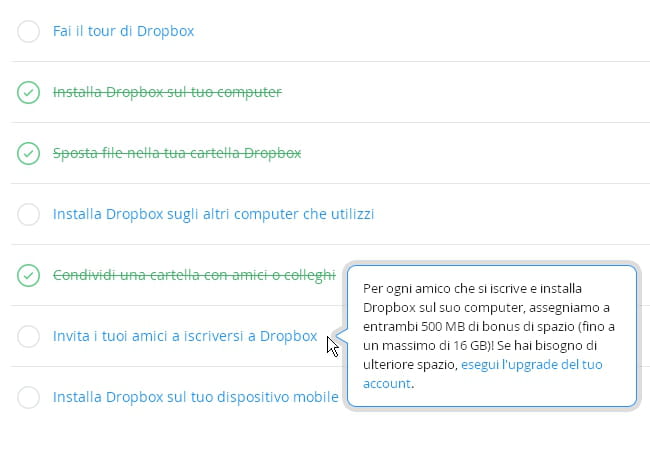This screenshot has width=650, height=450.
Task: Click empty circle beside "Installa Dropbox sul tuo dispositivo mobile"
Action: 29,398
